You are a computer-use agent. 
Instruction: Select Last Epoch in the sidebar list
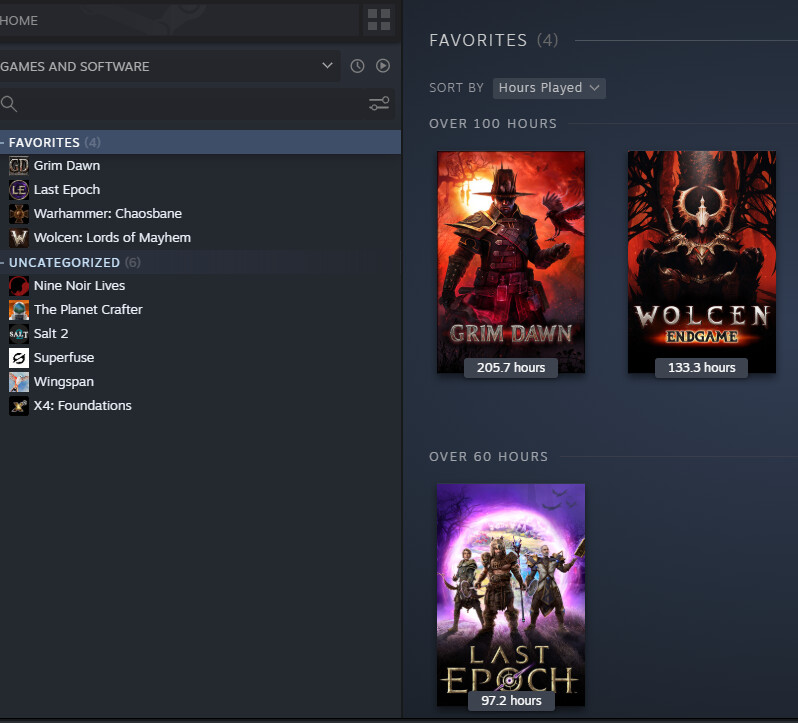(67, 189)
